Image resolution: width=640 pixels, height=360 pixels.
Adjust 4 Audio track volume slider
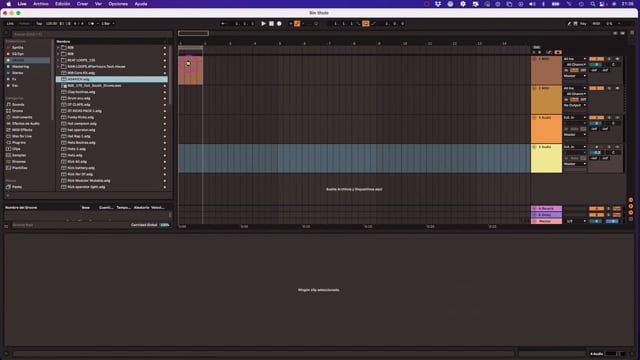point(596,153)
